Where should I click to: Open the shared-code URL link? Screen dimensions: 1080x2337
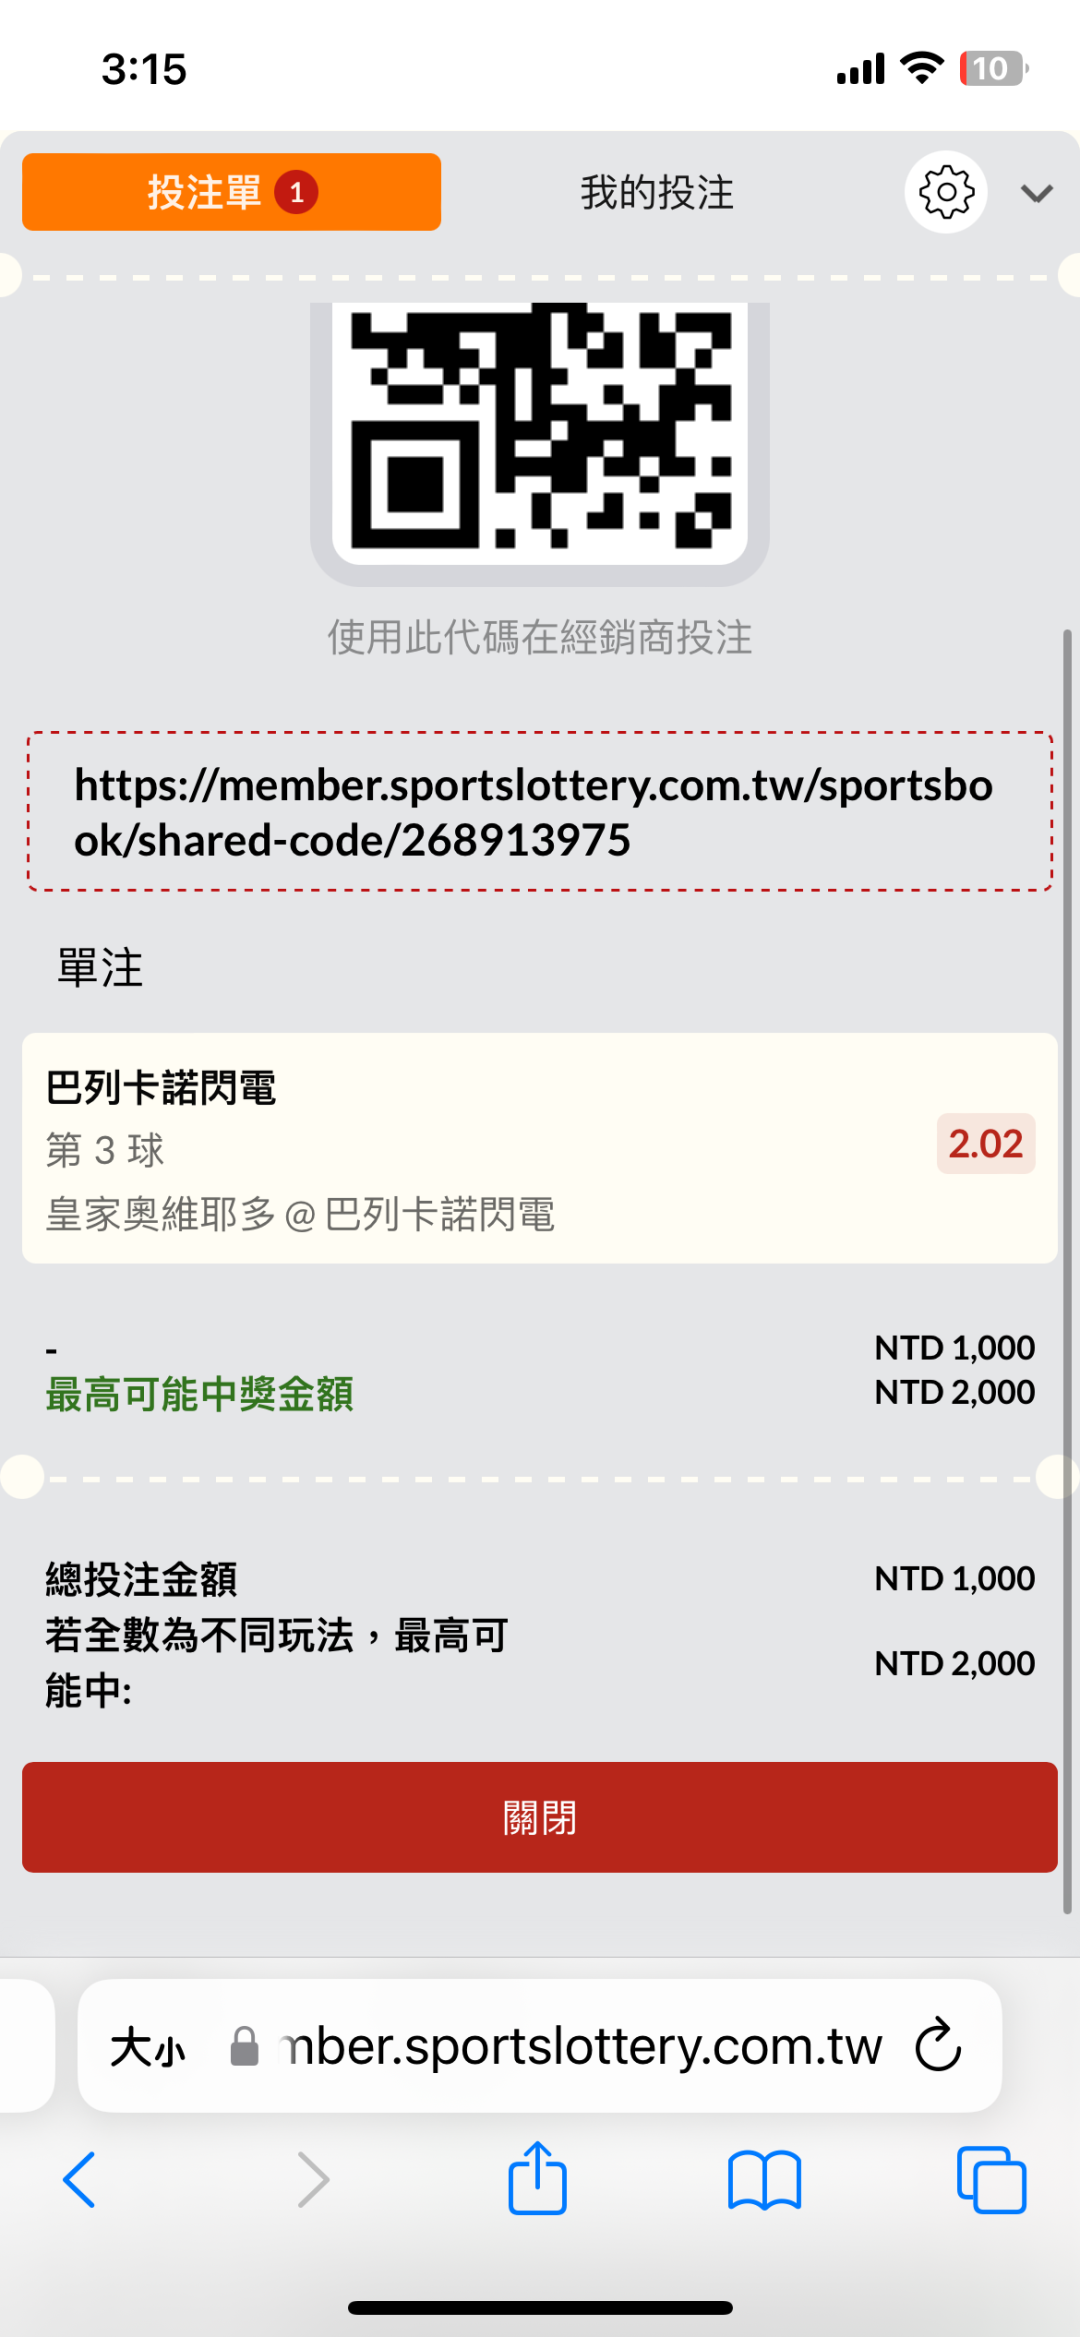(x=534, y=812)
